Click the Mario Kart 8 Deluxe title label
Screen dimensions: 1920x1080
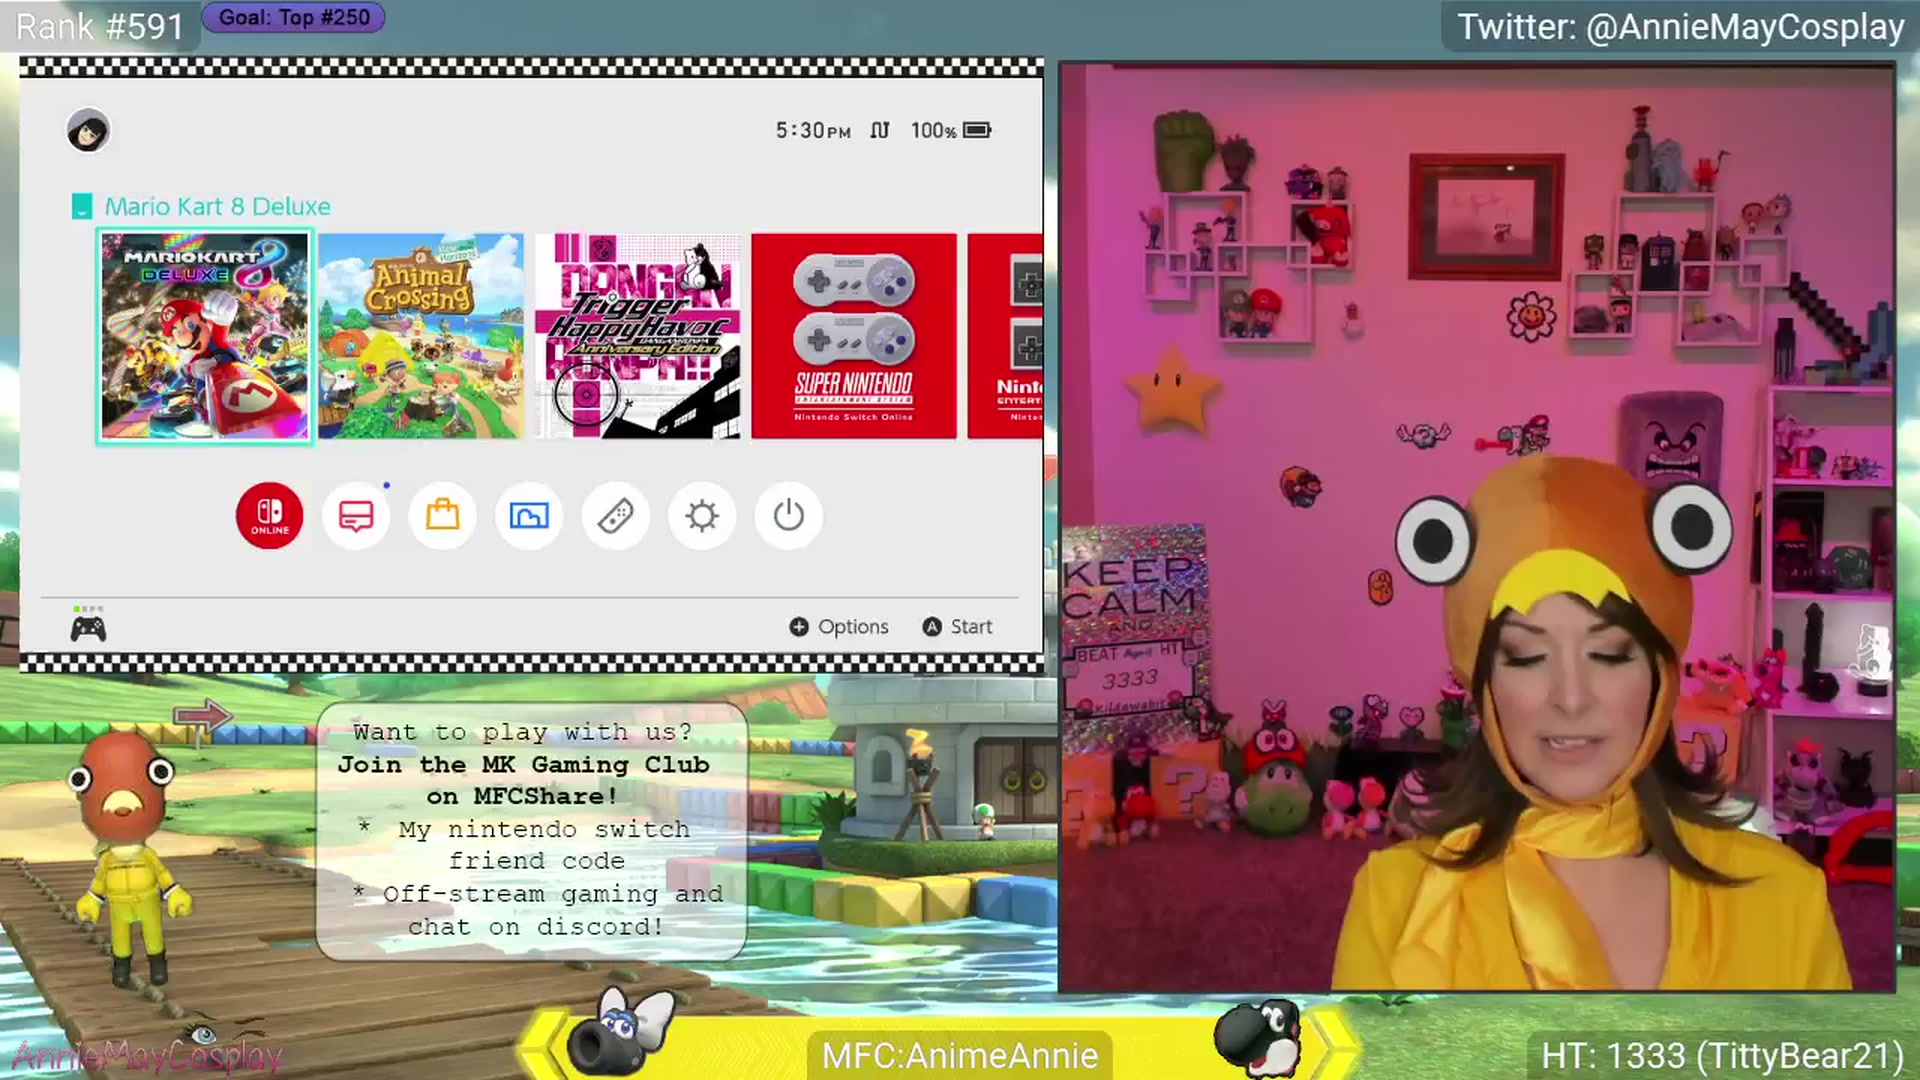[x=218, y=206]
